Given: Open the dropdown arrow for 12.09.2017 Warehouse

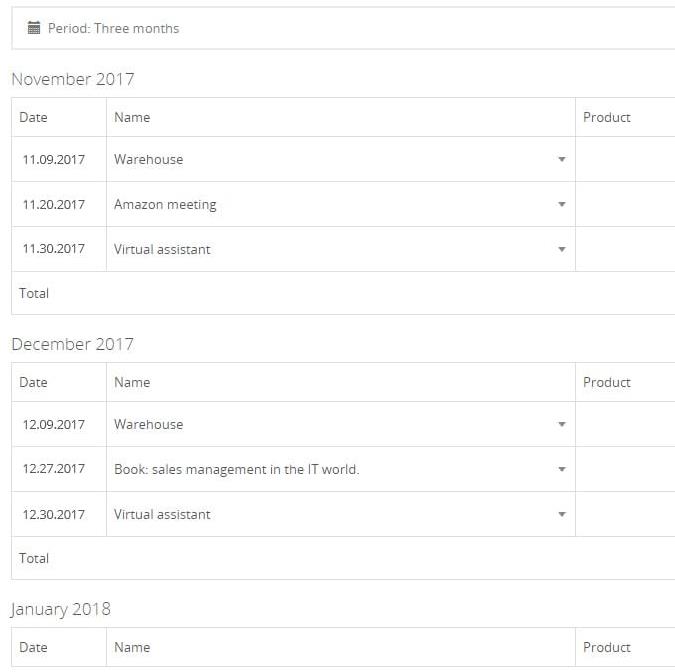Looking at the screenshot, I should click(561, 424).
